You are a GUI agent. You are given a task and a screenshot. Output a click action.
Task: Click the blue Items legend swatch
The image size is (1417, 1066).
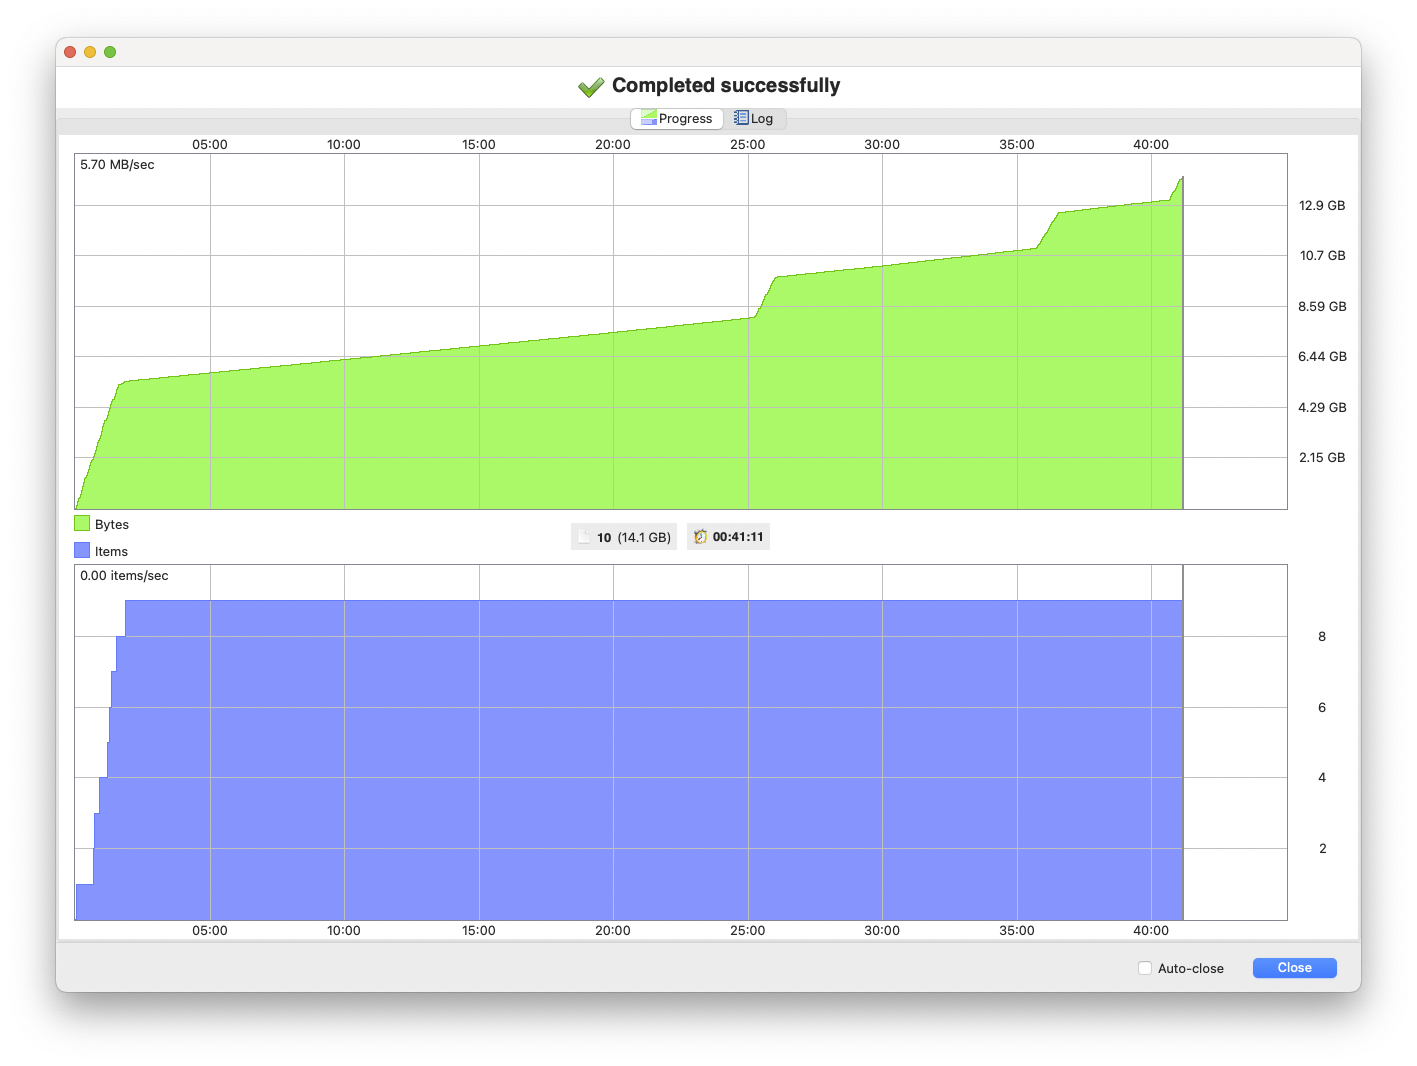(82, 550)
